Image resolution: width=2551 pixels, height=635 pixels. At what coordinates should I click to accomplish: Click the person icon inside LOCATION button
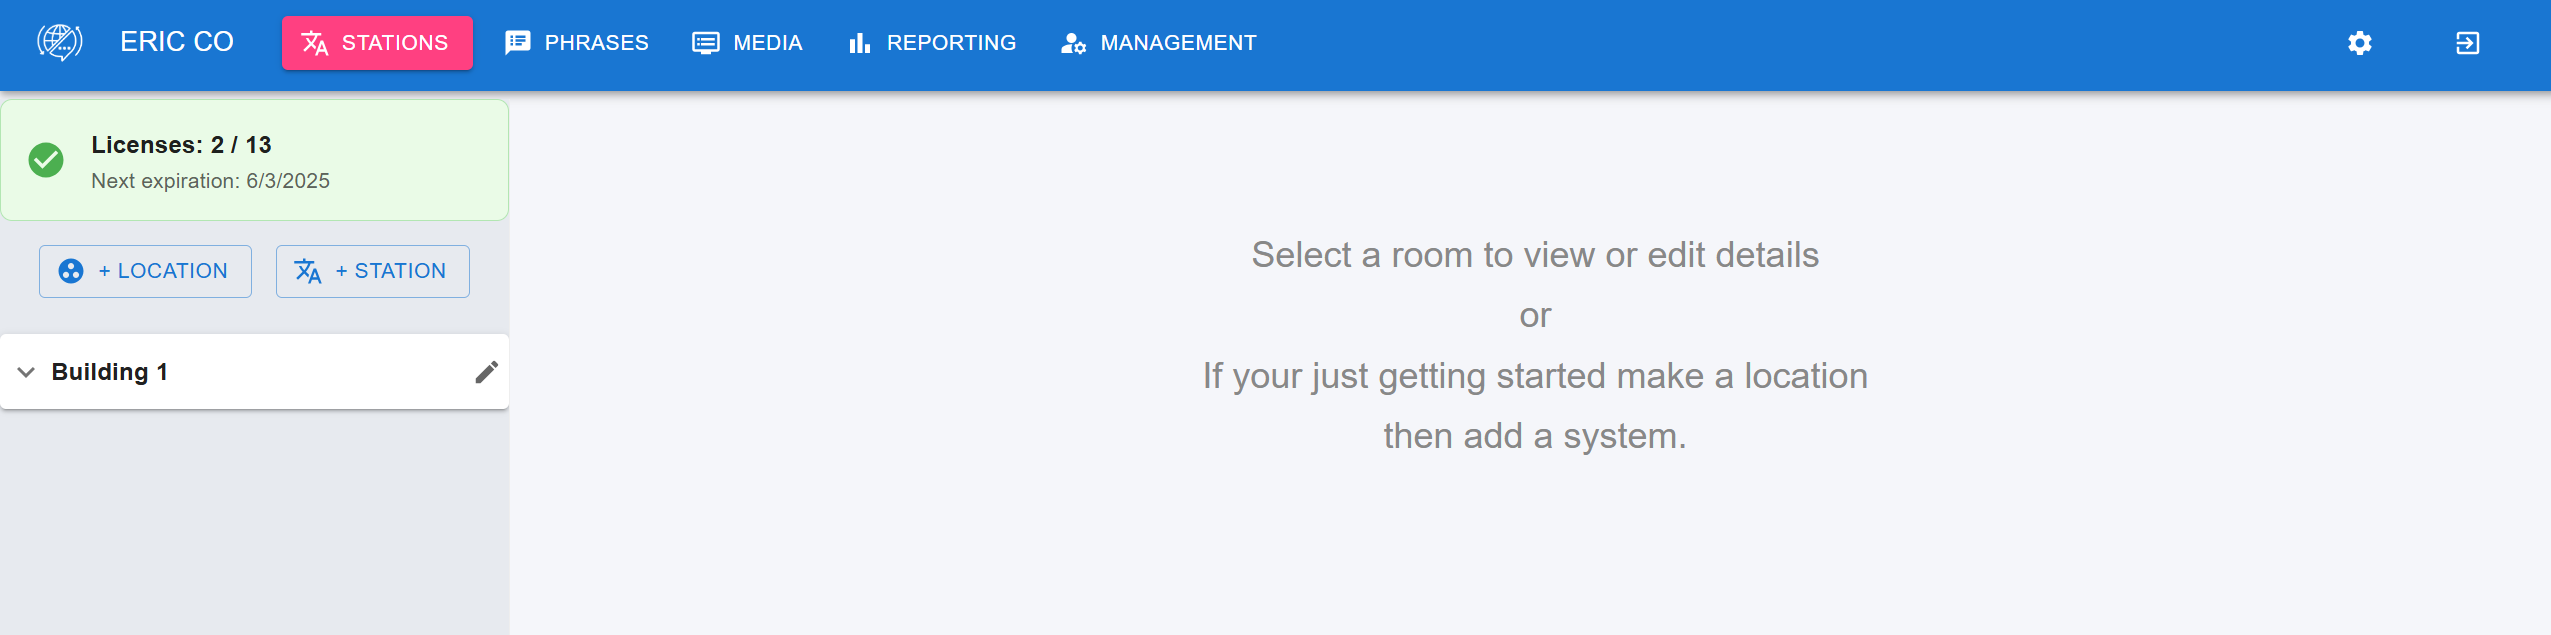point(71,270)
